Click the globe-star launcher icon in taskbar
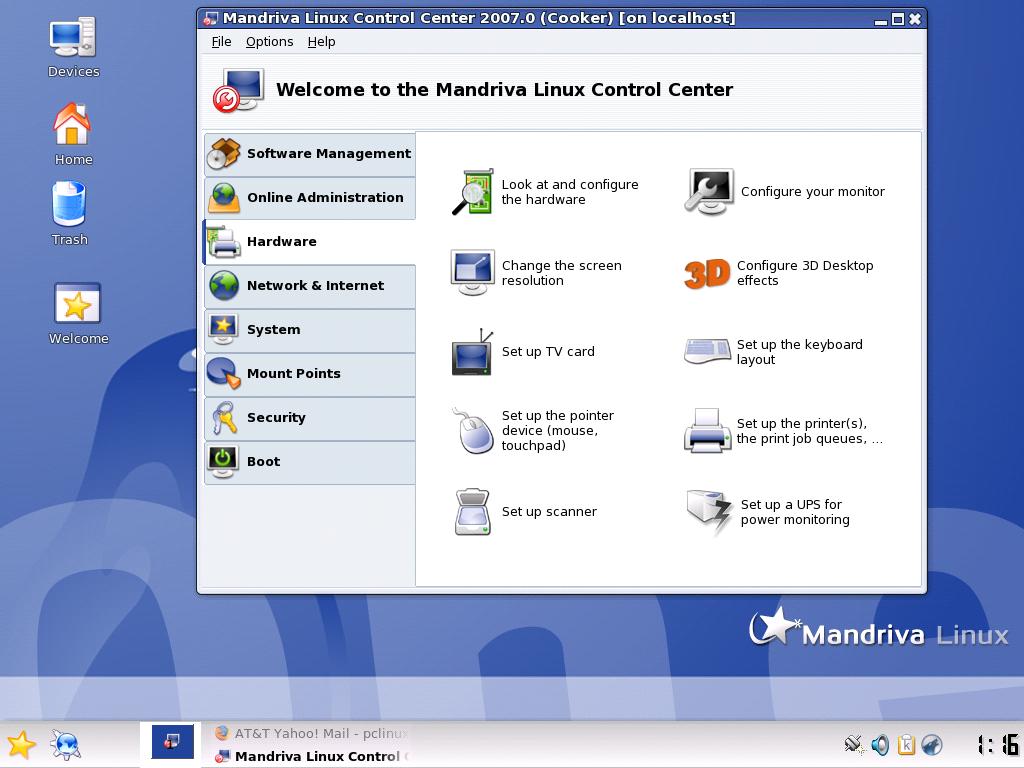 (66, 744)
